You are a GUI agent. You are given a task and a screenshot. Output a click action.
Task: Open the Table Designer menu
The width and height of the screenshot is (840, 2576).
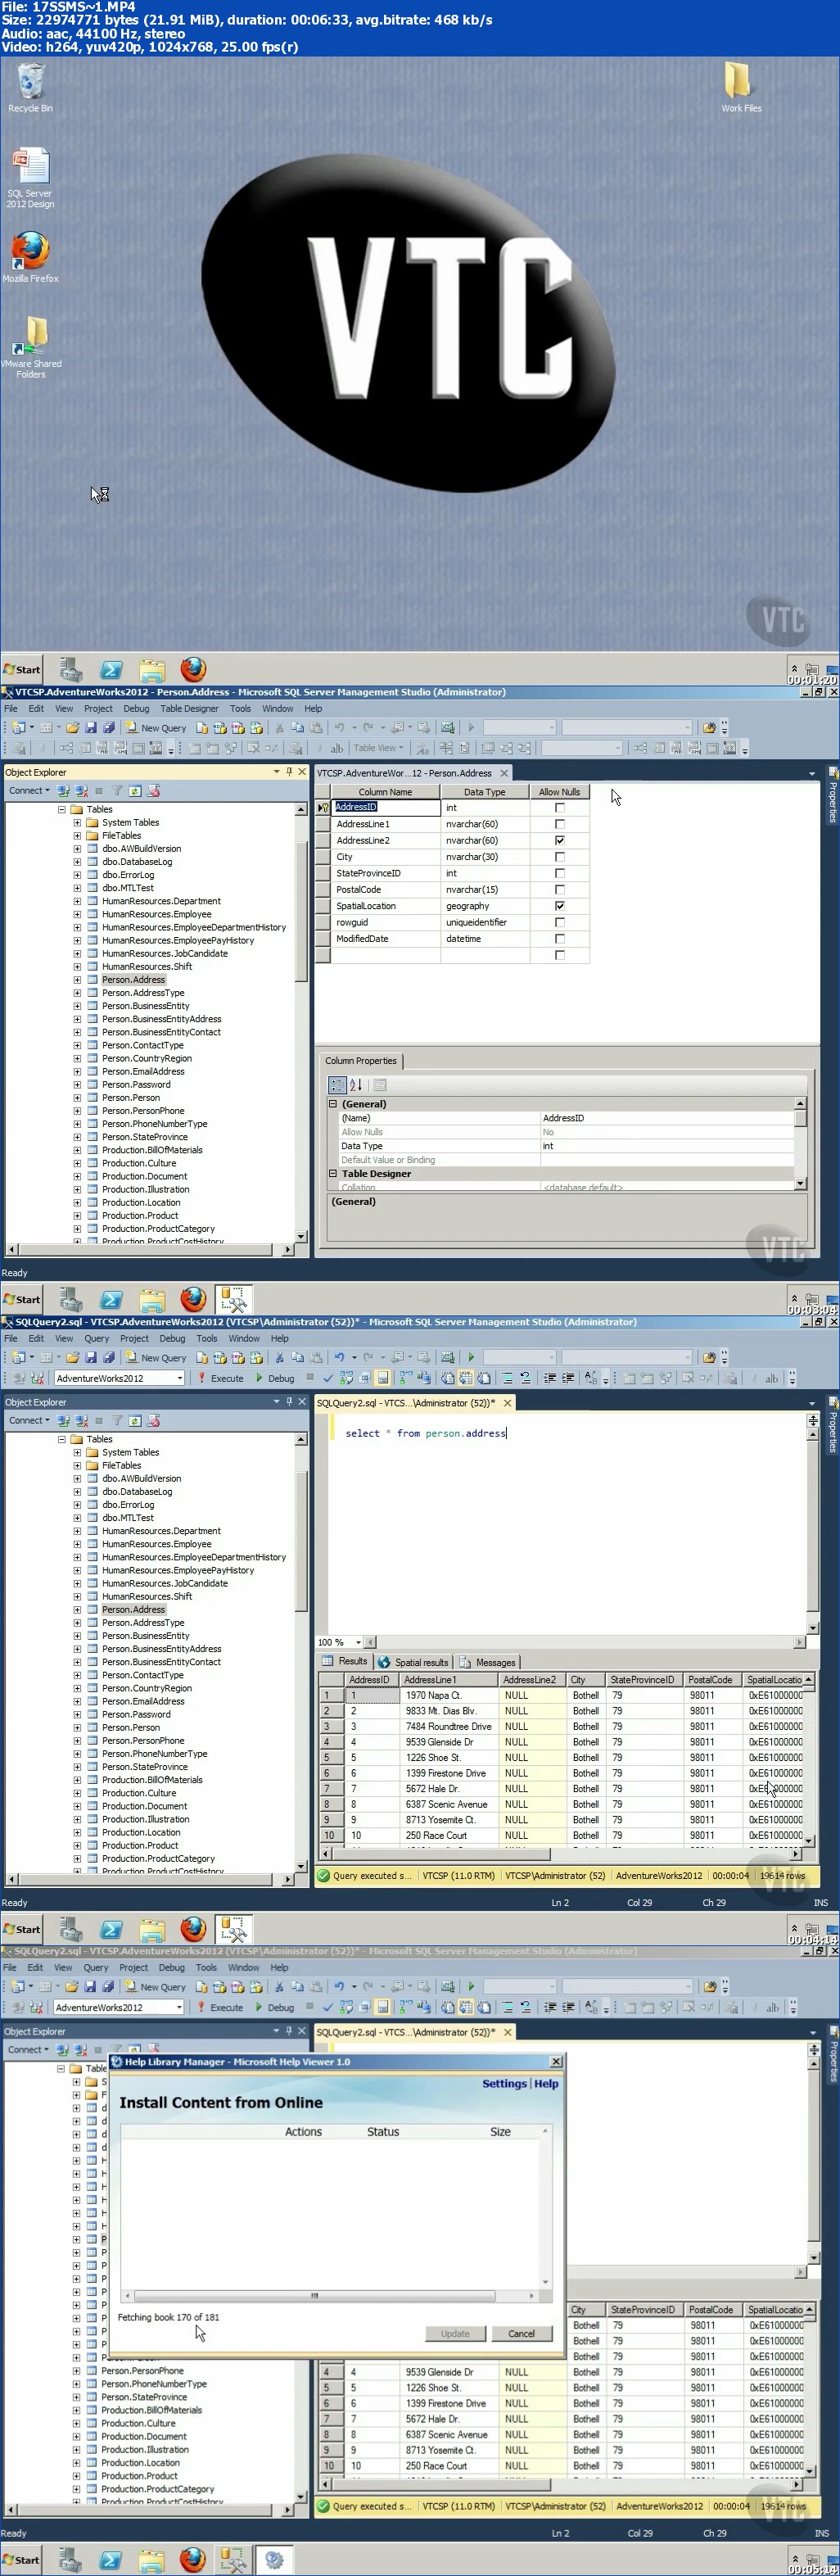point(189,708)
